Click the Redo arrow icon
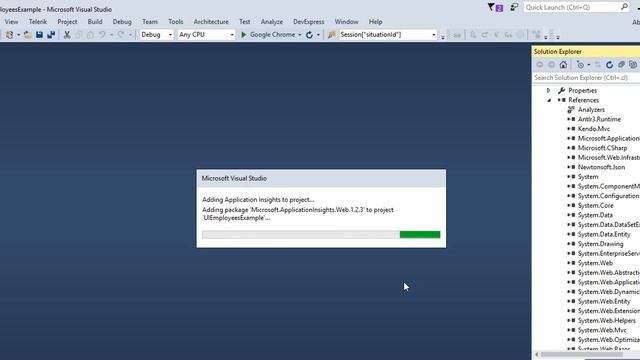 pos(121,35)
